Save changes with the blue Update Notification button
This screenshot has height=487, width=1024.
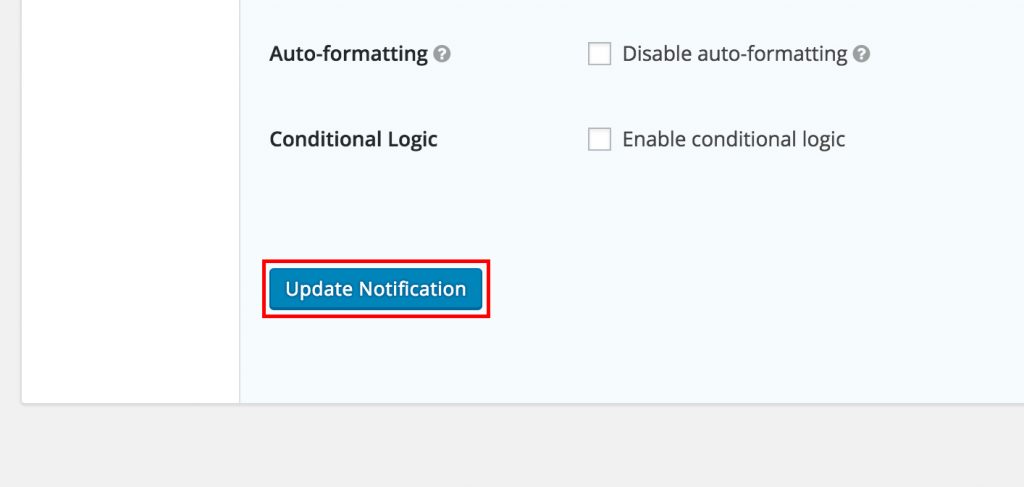click(376, 289)
